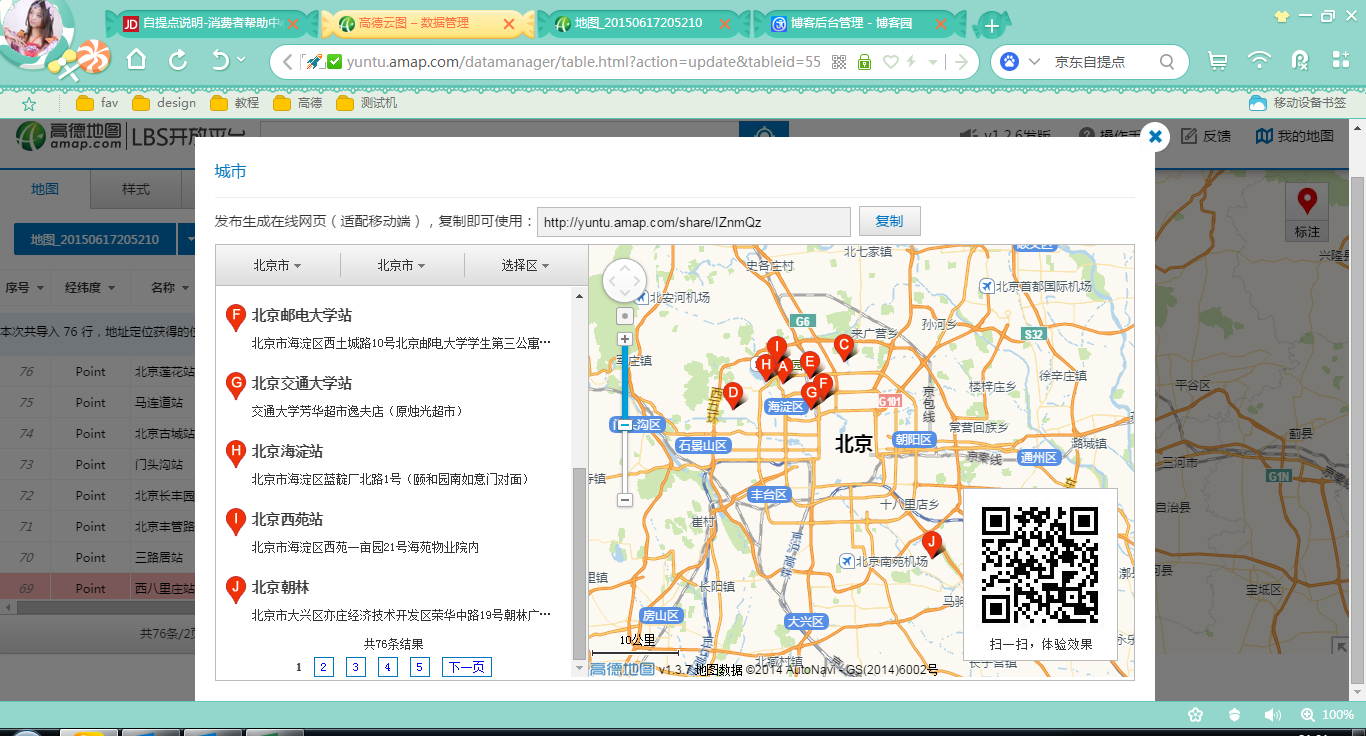Open dropdown arrow beside 地图_20150617205210 button
The width and height of the screenshot is (1366, 736).
187,240
